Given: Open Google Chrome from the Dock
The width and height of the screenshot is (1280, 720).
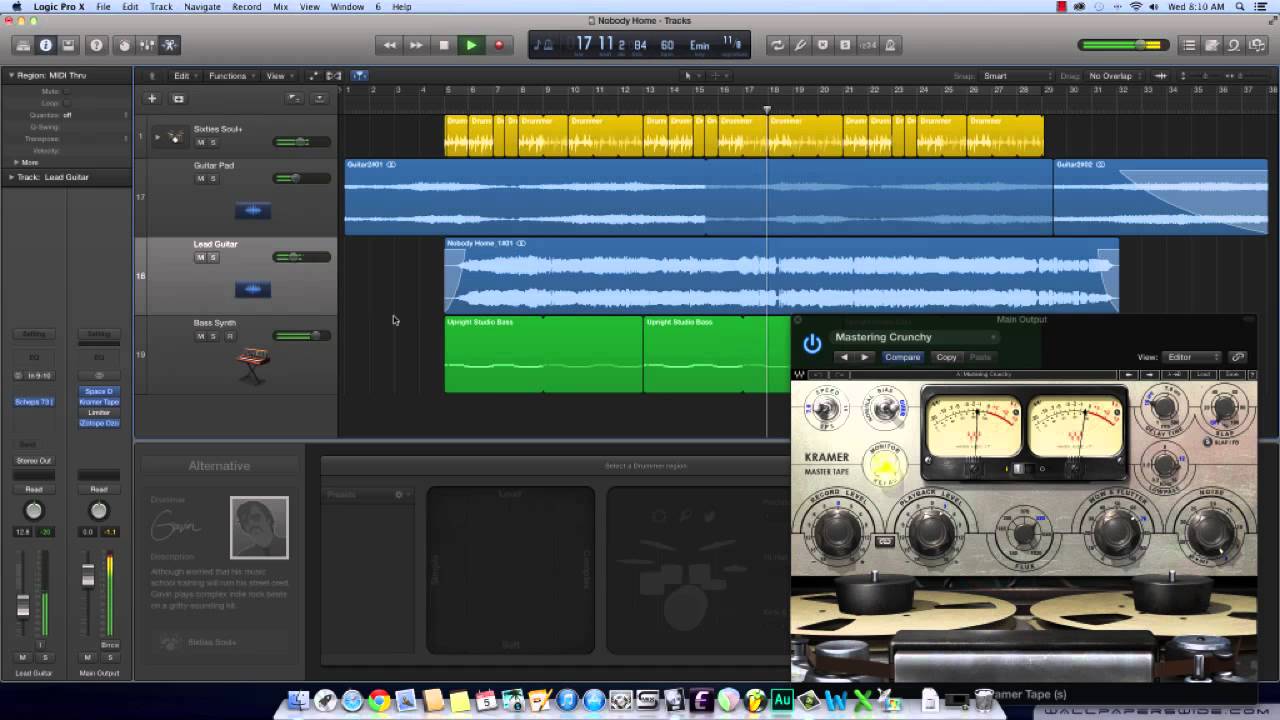Looking at the screenshot, I should pos(378,701).
